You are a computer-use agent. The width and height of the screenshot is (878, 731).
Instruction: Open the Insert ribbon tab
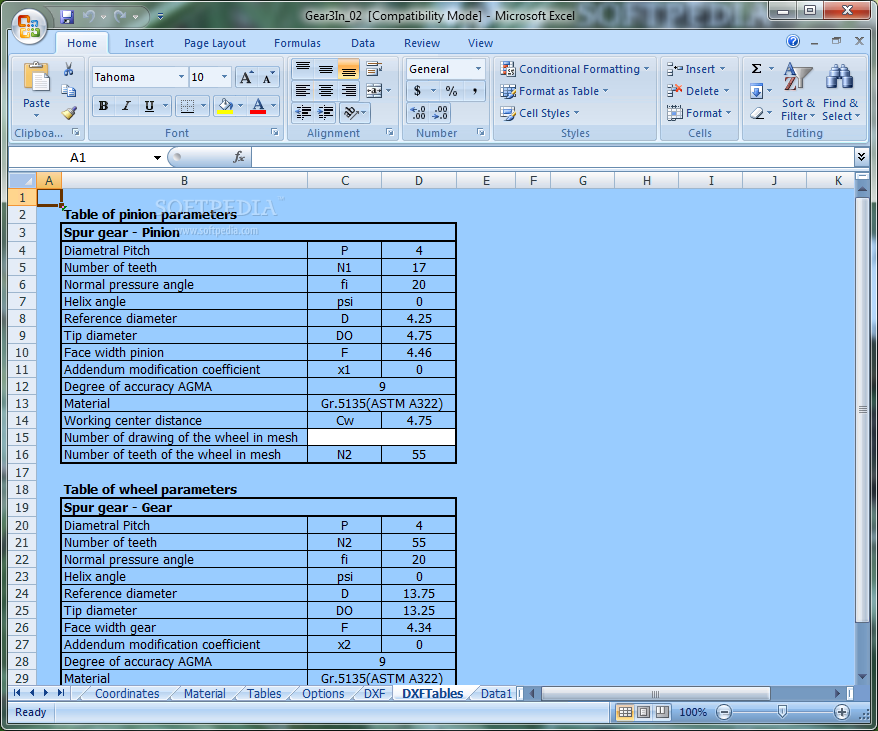click(x=139, y=43)
